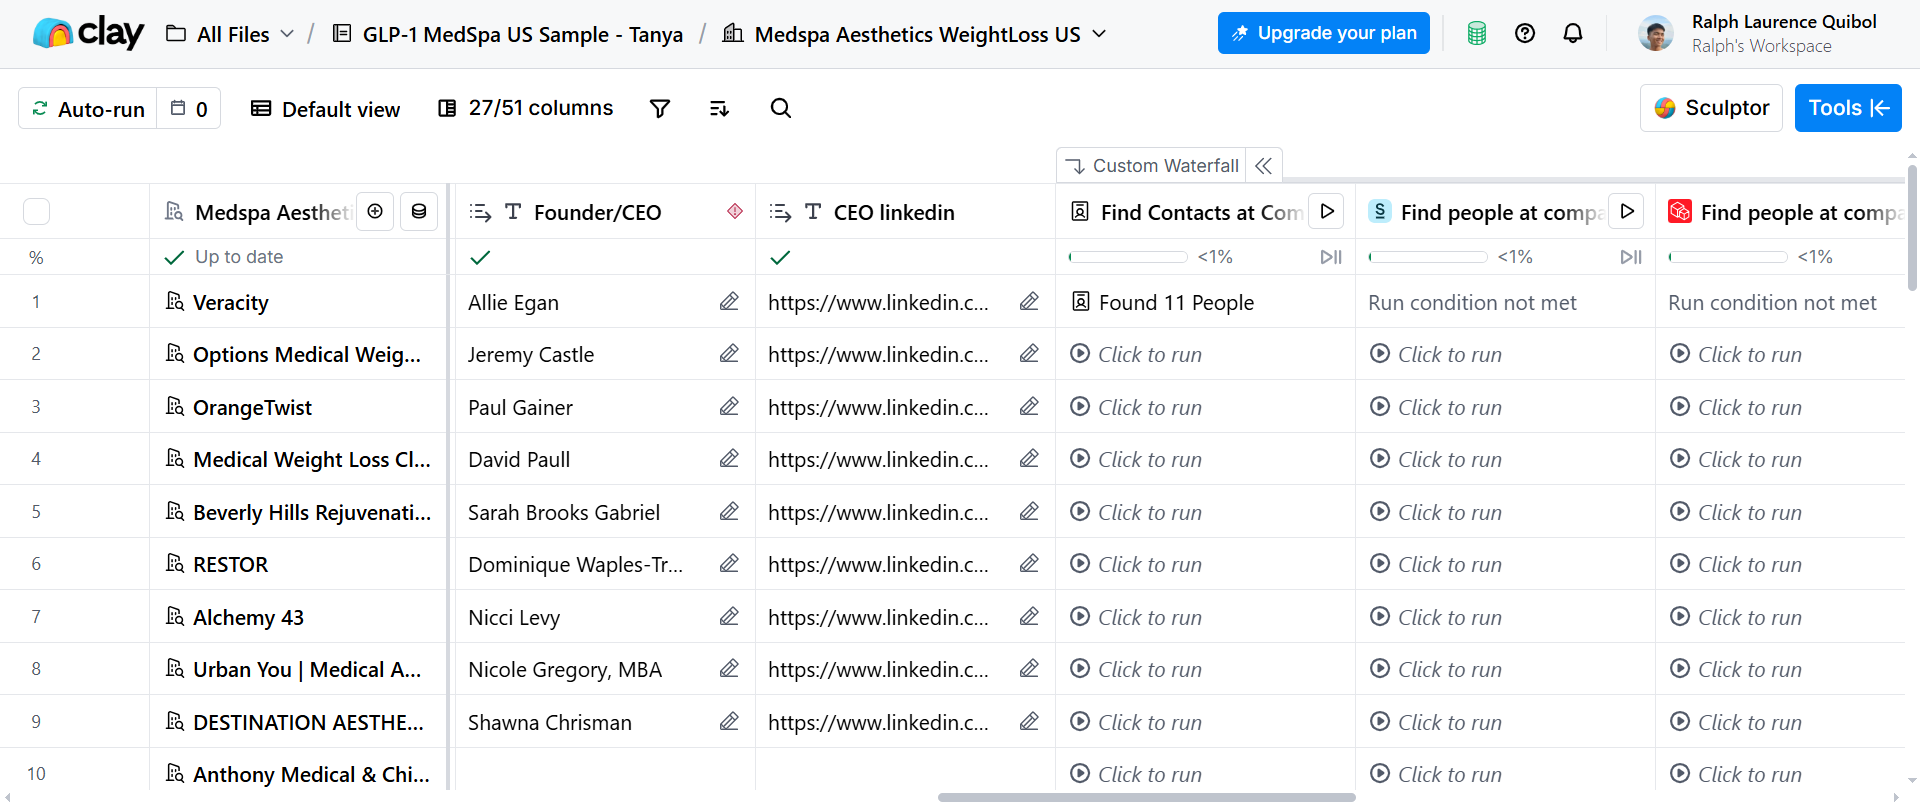Viewport: 1920px width, 803px height.
Task: Open the sort rows tool
Action: point(719,108)
